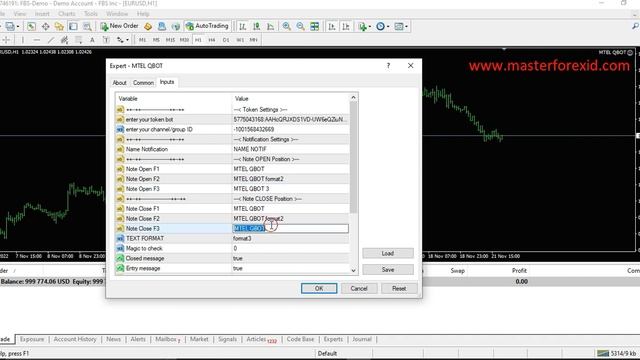640x360 pixels.
Task: Click the New Order toolbar button
Action: tap(119, 26)
